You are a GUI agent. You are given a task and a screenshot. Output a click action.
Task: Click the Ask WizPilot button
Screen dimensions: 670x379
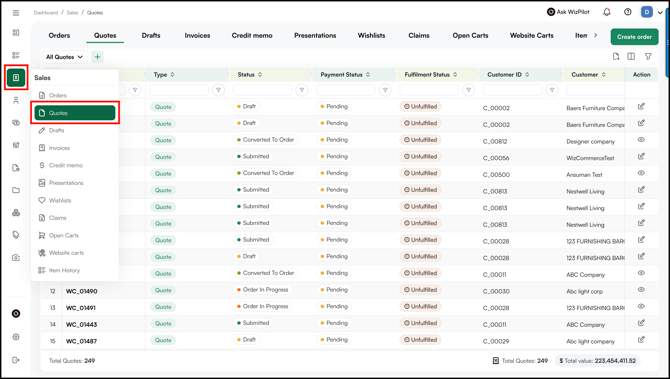point(568,12)
